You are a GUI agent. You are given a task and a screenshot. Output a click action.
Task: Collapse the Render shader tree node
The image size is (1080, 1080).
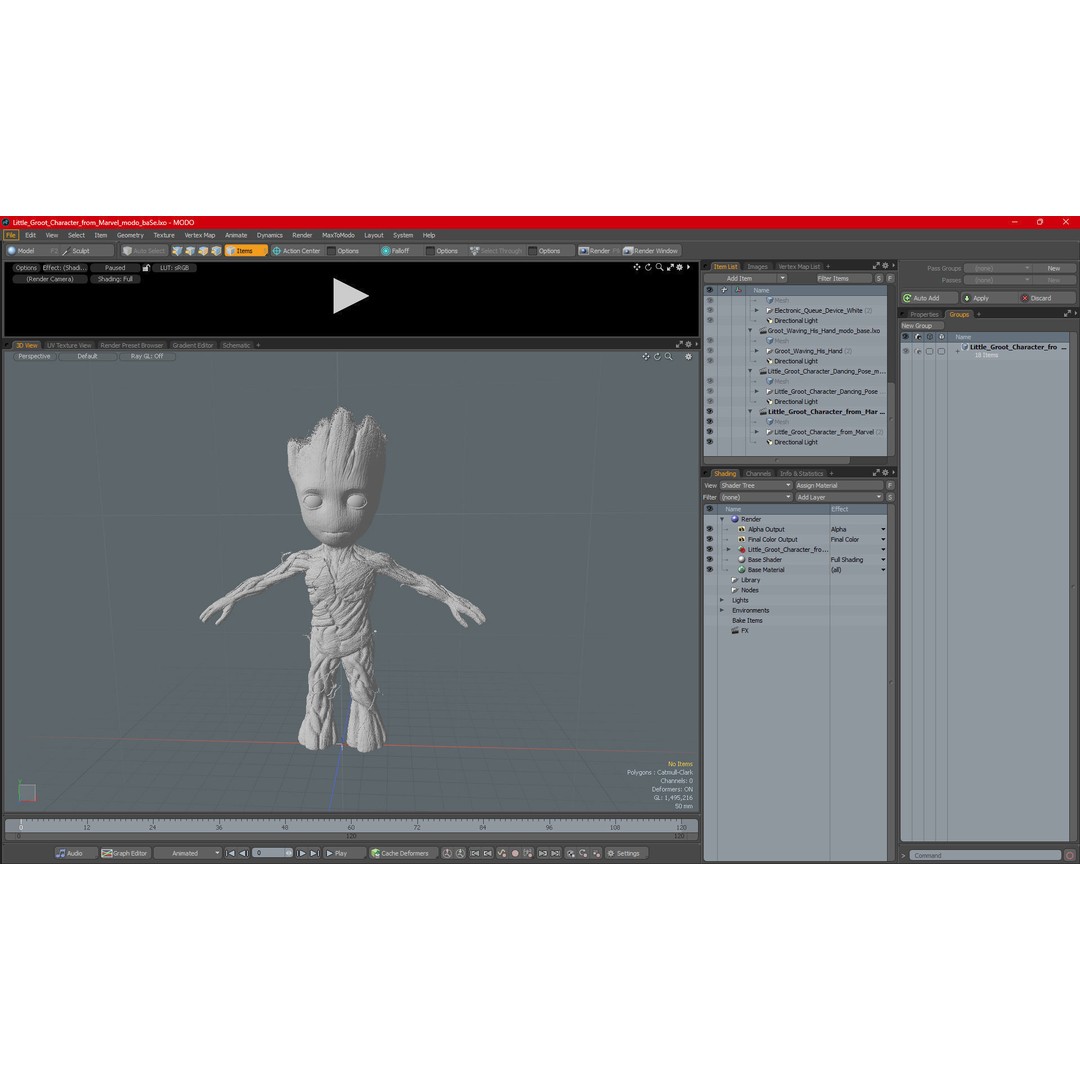722,519
